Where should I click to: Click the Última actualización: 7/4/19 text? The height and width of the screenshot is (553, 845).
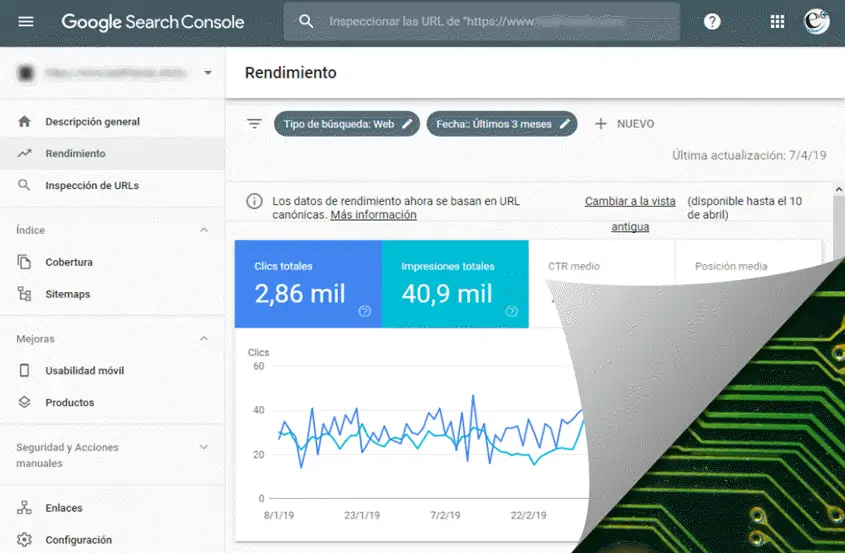tap(749, 155)
